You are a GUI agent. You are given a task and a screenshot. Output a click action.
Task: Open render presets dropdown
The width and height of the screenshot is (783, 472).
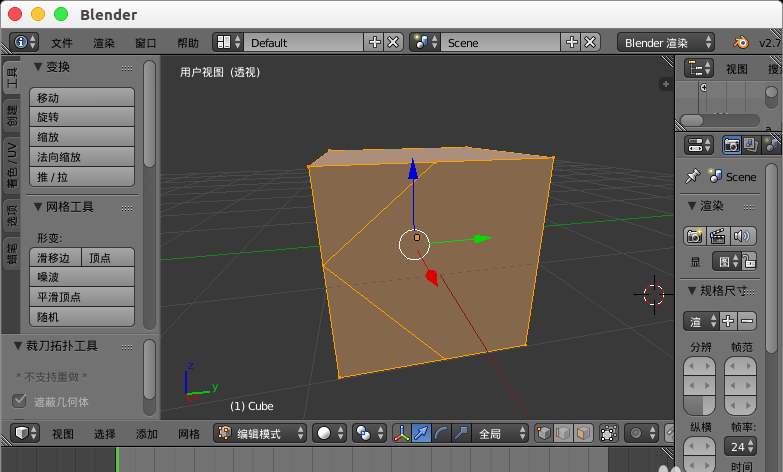click(702, 321)
